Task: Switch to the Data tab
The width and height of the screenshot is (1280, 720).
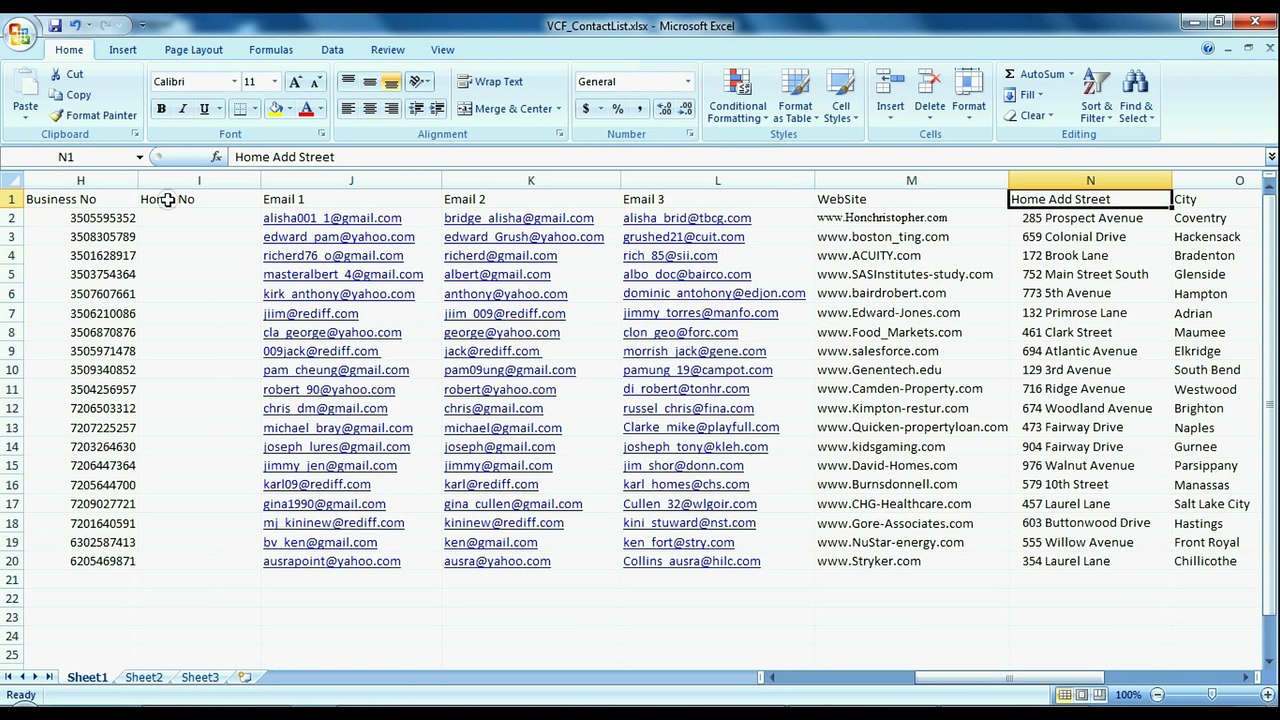Action: coord(333,50)
